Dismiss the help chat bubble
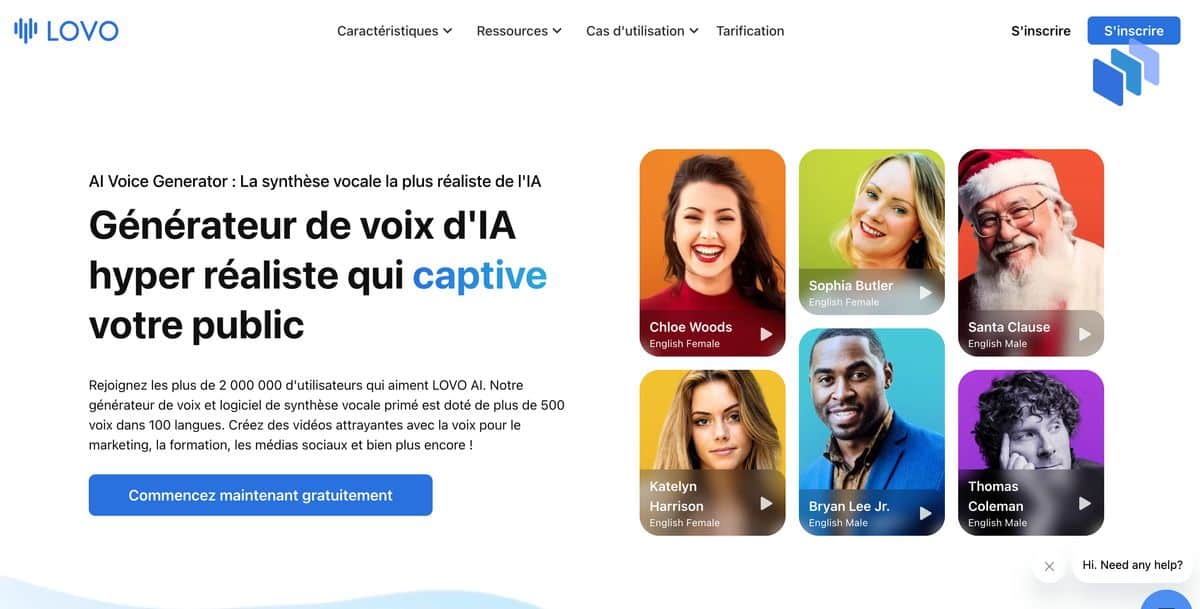Viewport: 1200px width, 609px height. (x=1049, y=566)
